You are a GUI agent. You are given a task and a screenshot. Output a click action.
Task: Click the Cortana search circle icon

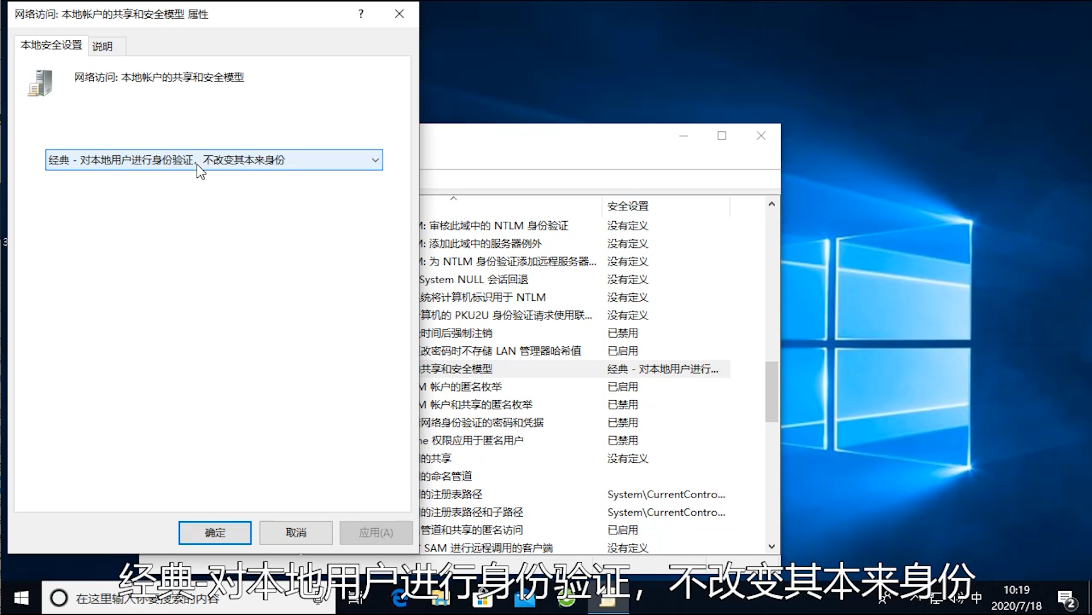(x=58, y=598)
